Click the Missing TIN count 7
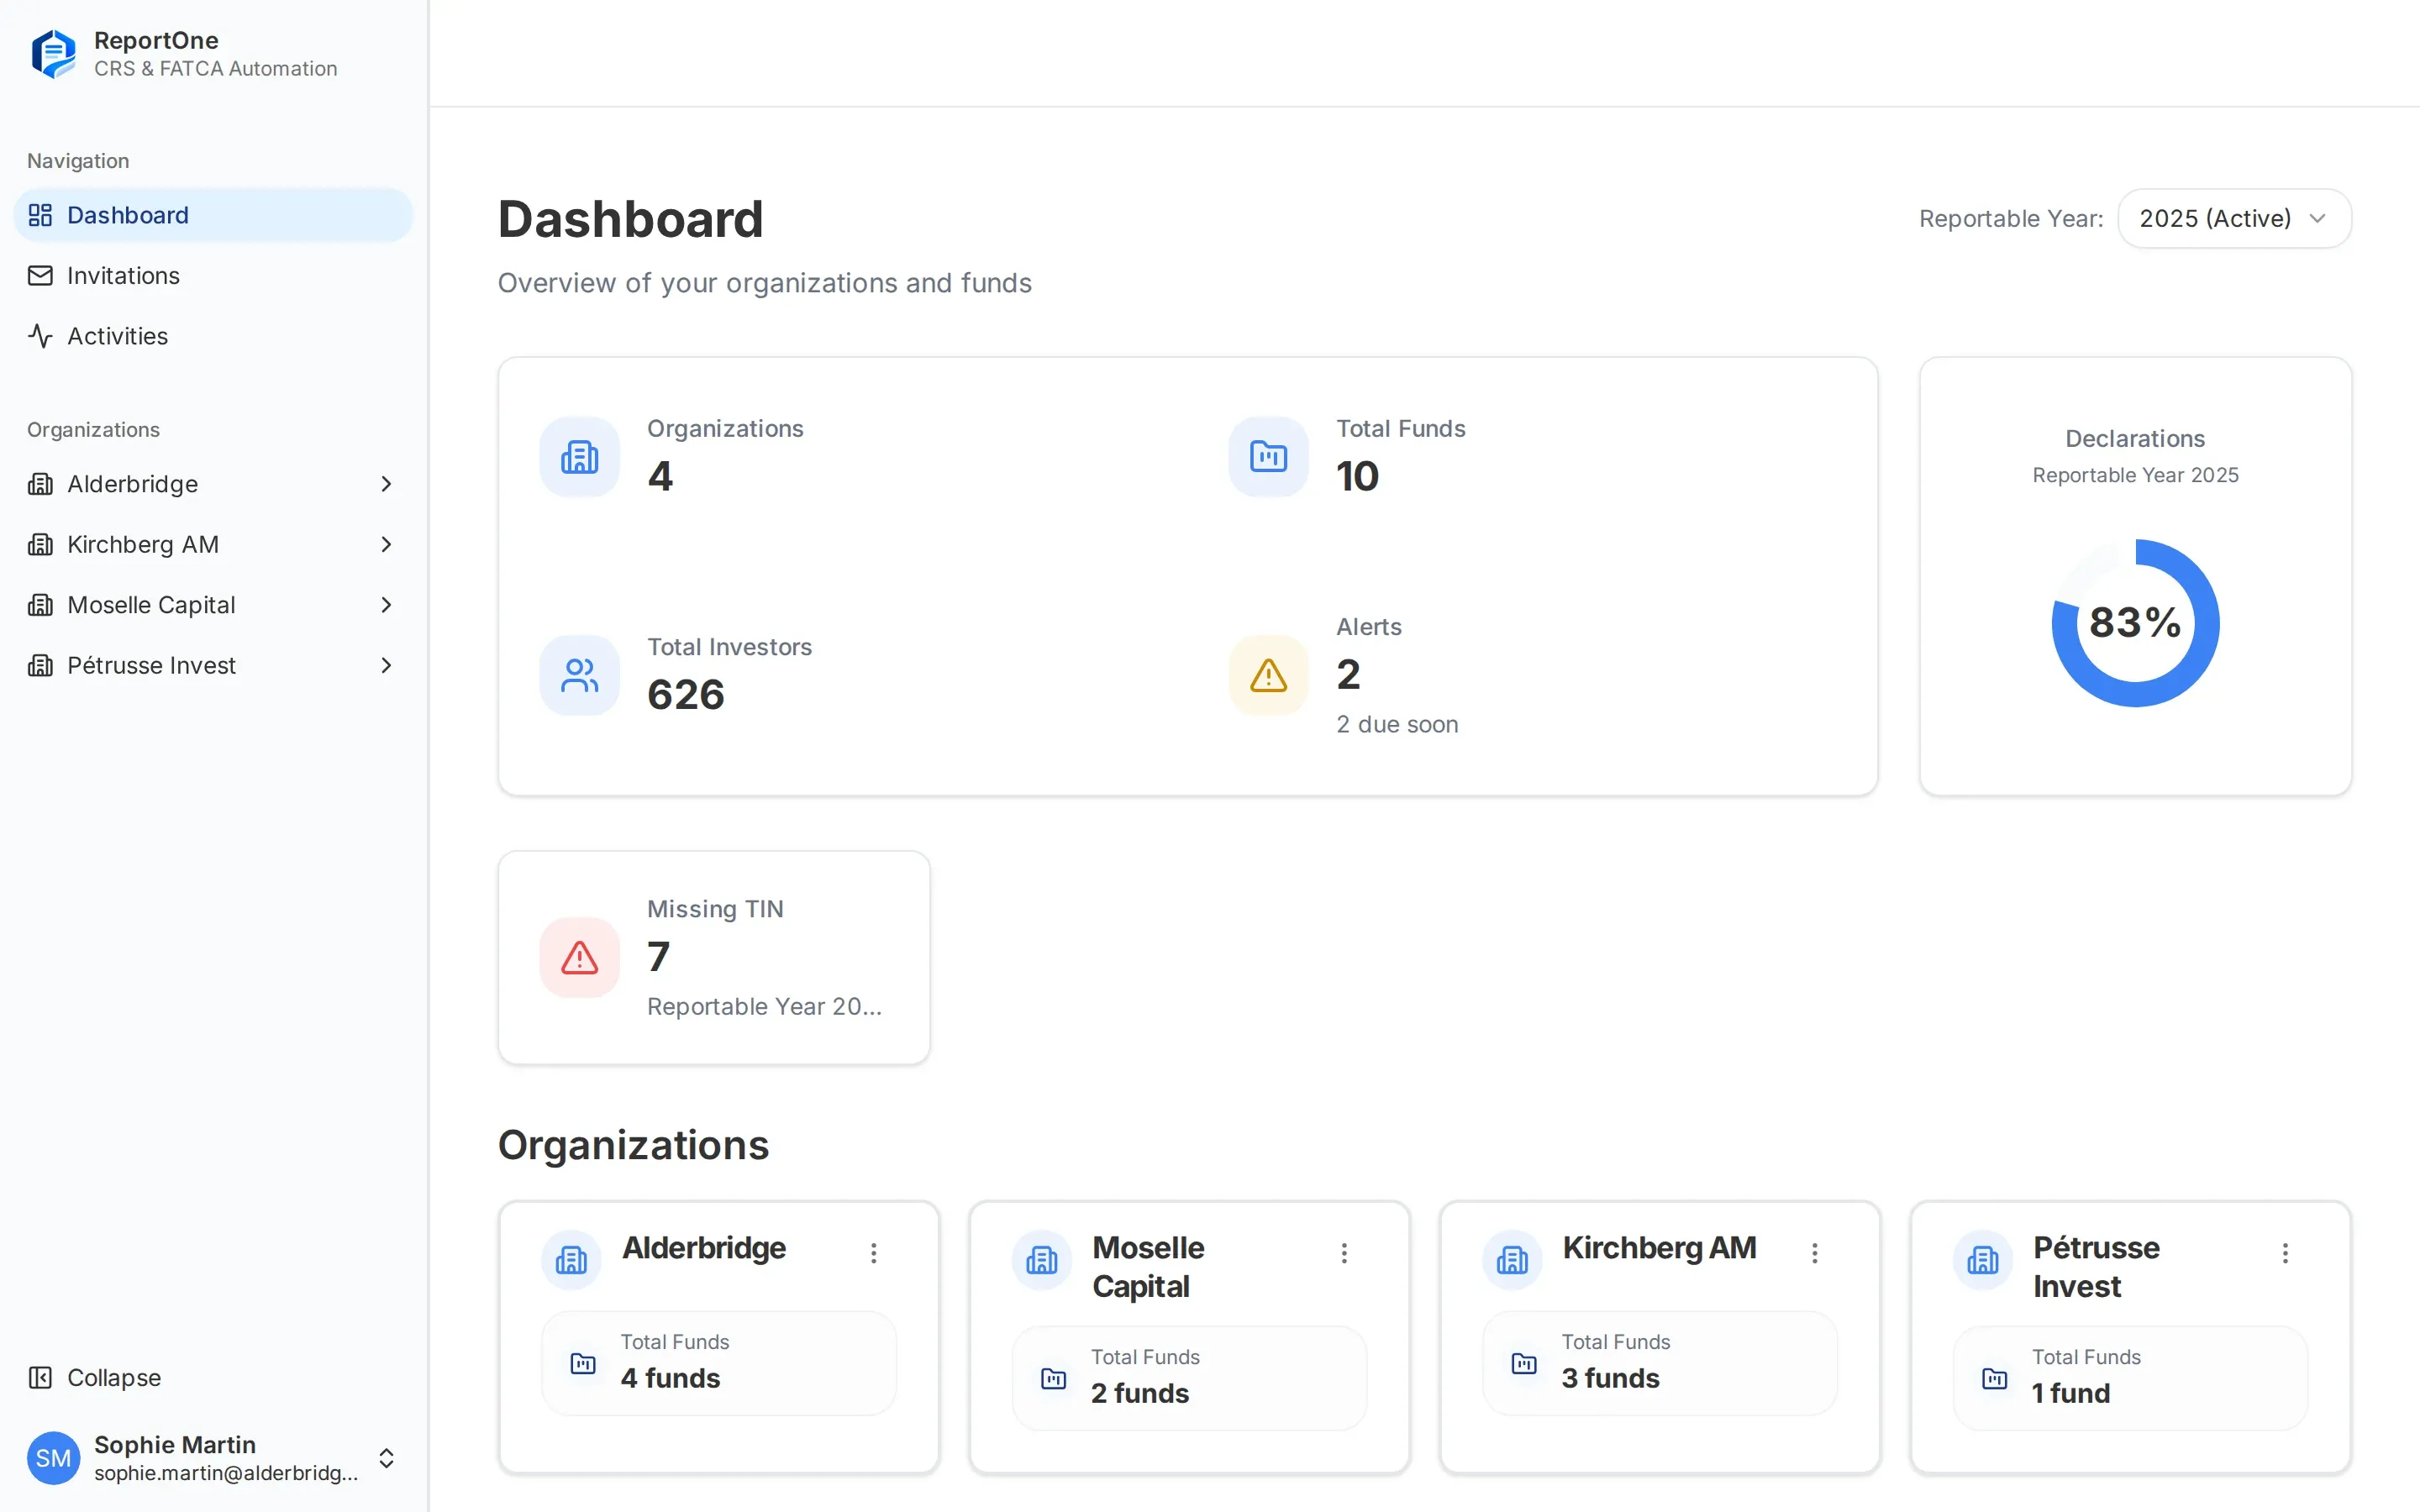Viewport: 2420px width, 1512px height. [x=659, y=957]
